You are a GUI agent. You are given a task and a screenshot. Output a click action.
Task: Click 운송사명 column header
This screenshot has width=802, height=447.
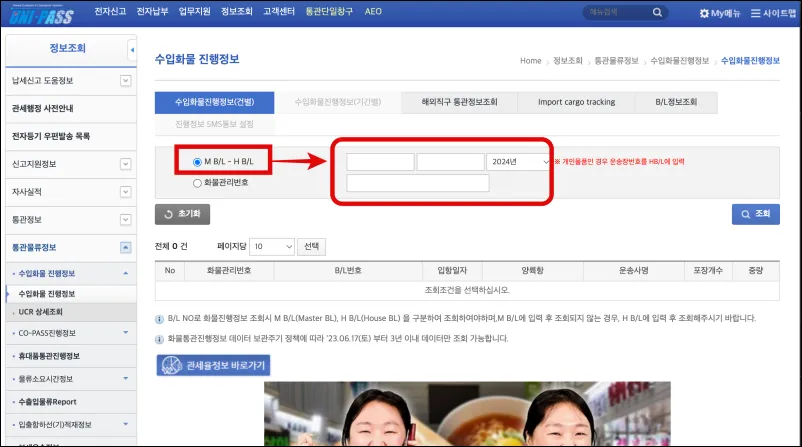pos(634,271)
